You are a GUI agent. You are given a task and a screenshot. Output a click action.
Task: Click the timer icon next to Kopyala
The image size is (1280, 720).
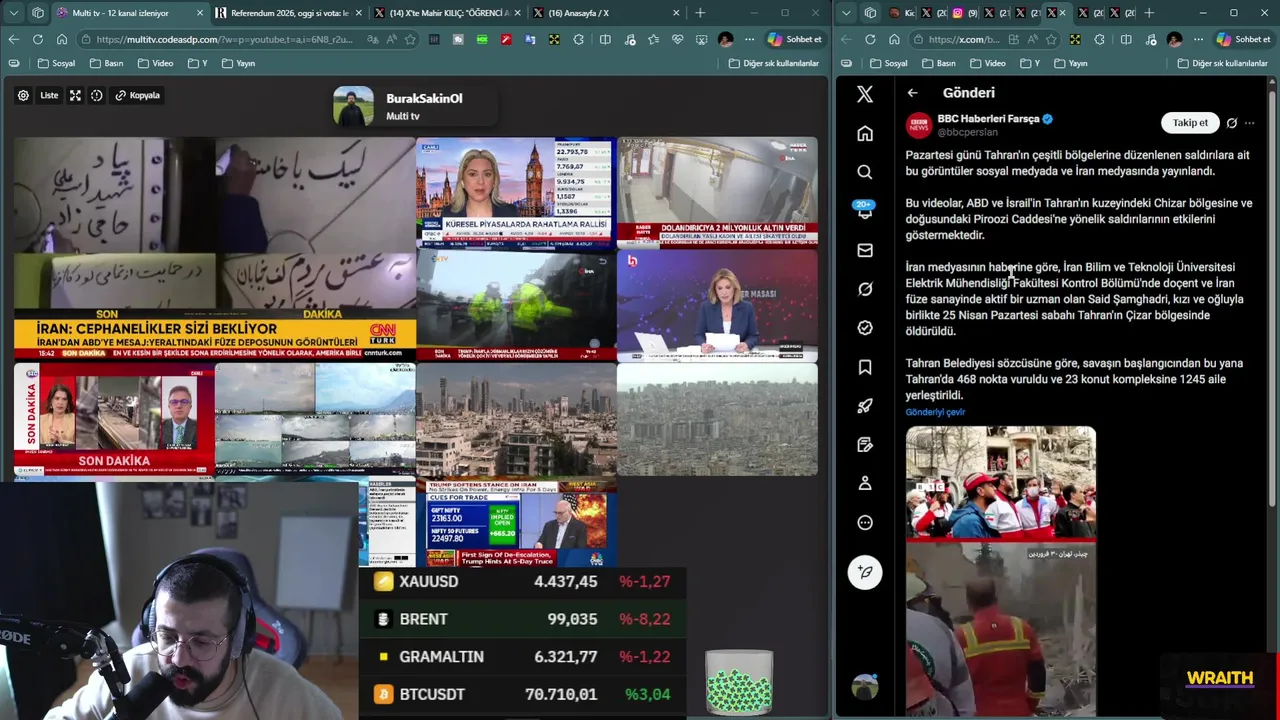tap(97, 95)
